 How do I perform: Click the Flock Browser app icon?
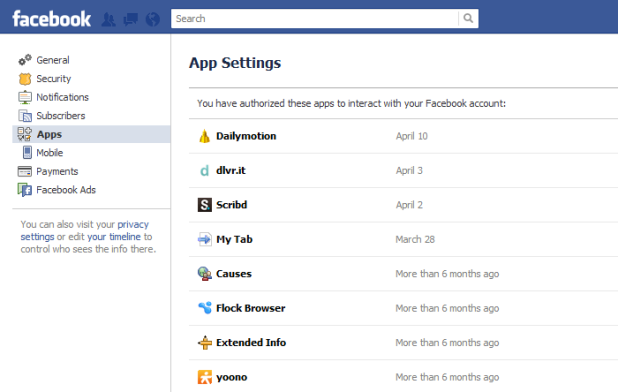(x=205, y=308)
